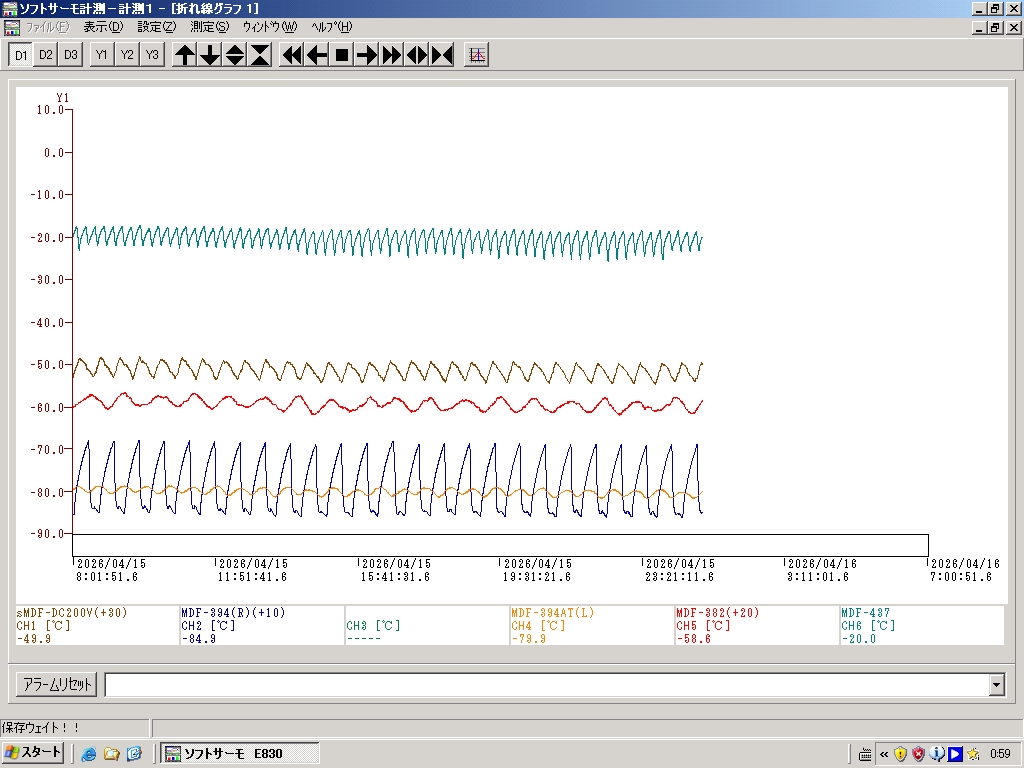Screen dimensions: 1024x768
Task: Toggle the D1 display button
Action: (x=21, y=55)
